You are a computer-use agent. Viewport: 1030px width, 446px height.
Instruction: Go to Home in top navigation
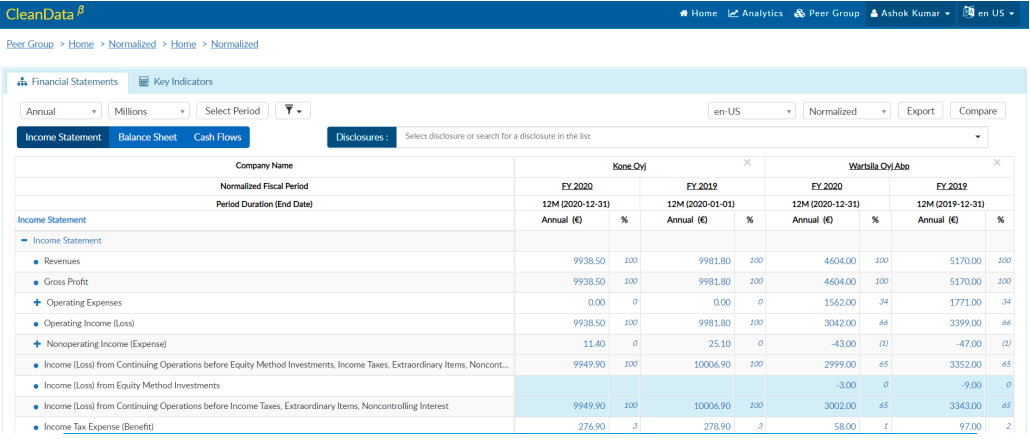click(x=698, y=13)
